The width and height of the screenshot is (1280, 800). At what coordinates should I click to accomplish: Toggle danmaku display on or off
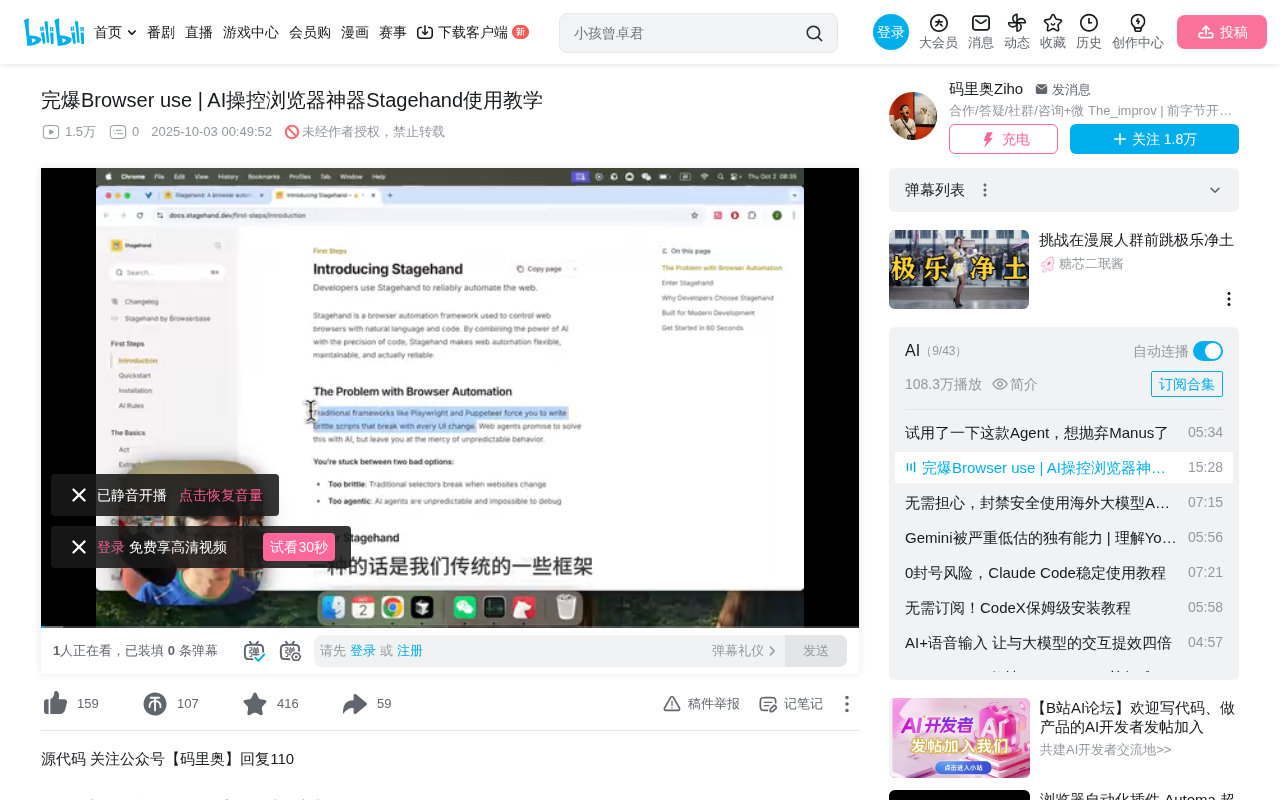click(x=254, y=651)
